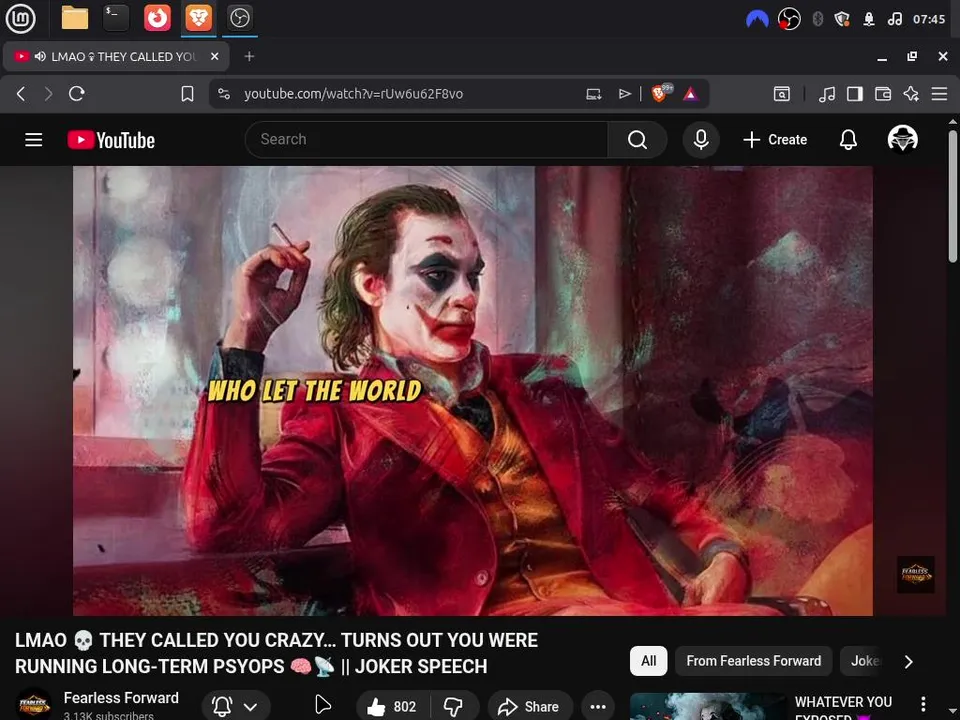Open the WHATEVER YOU EXPOSED video thumbnail
Image resolution: width=960 pixels, height=720 pixels.
pyautogui.click(x=708, y=707)
